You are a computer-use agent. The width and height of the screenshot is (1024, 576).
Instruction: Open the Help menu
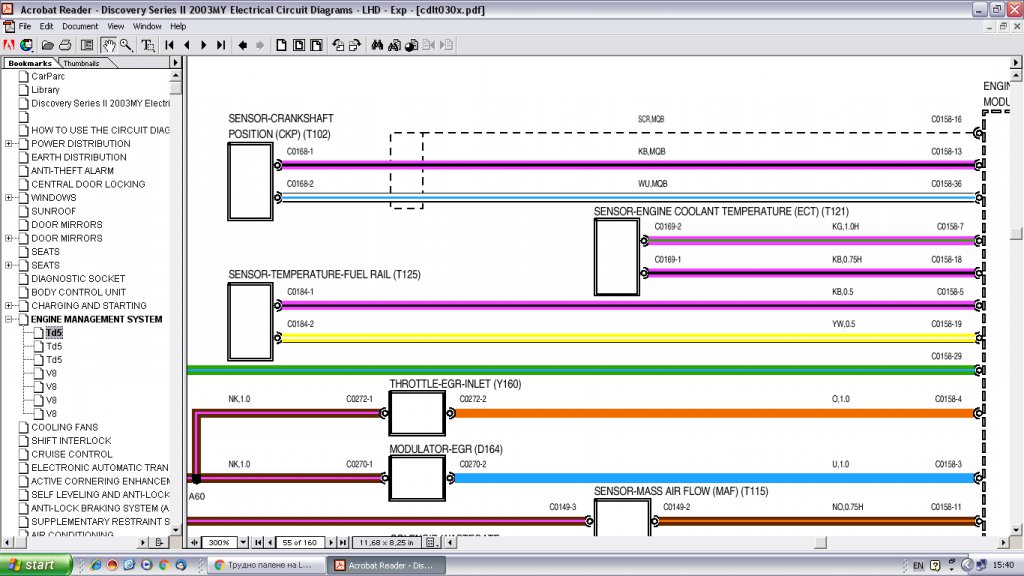[x=178, y=26]
